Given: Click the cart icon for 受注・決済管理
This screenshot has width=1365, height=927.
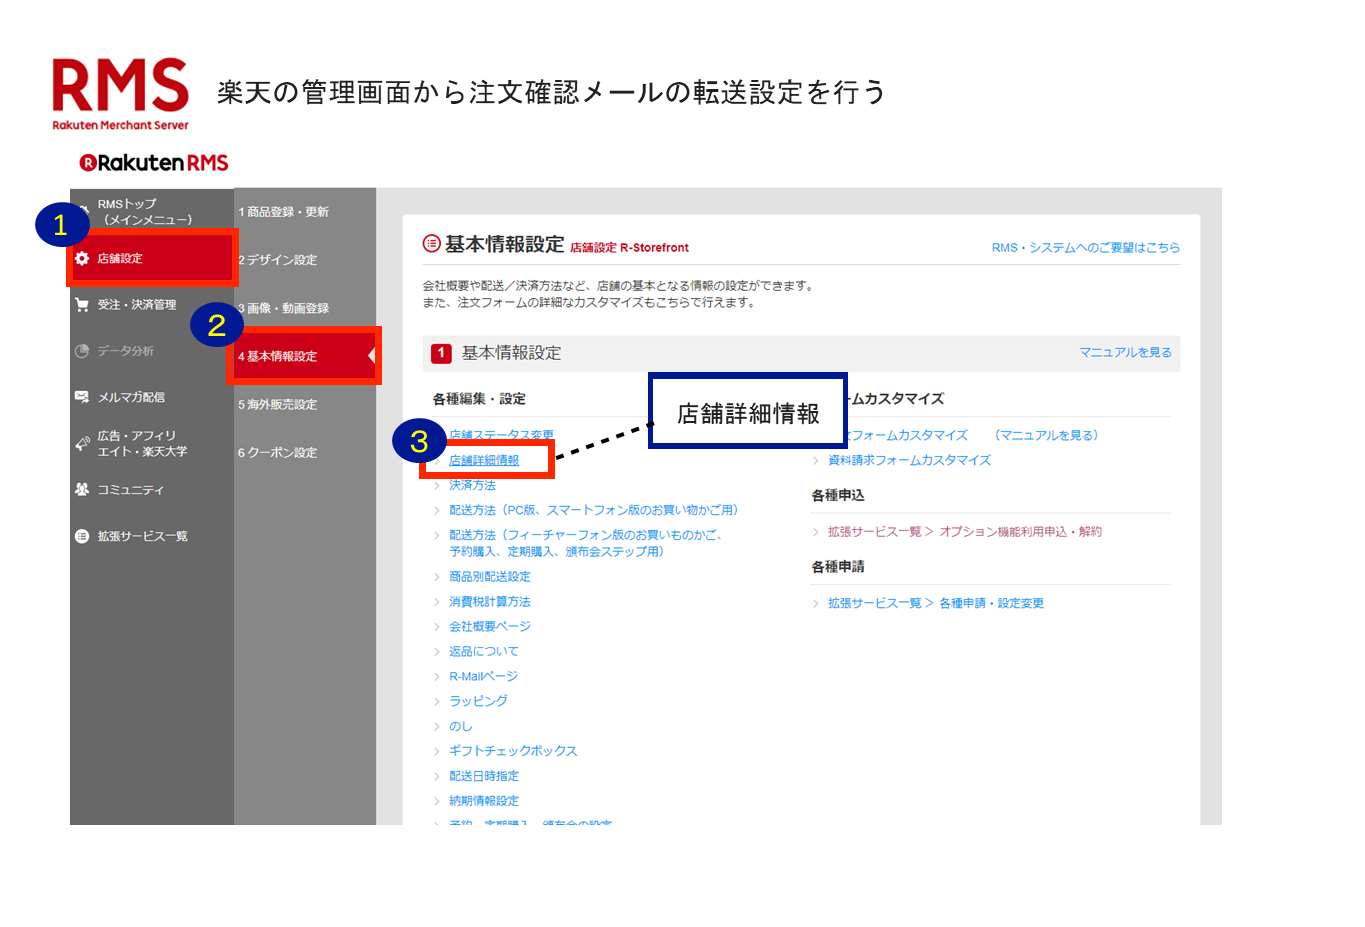Looking at the screenshot, I should click(x=82, y=305).
